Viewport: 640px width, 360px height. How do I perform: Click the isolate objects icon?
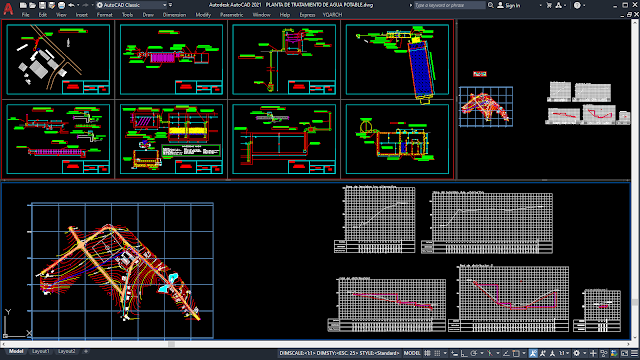tap(604, 353)
